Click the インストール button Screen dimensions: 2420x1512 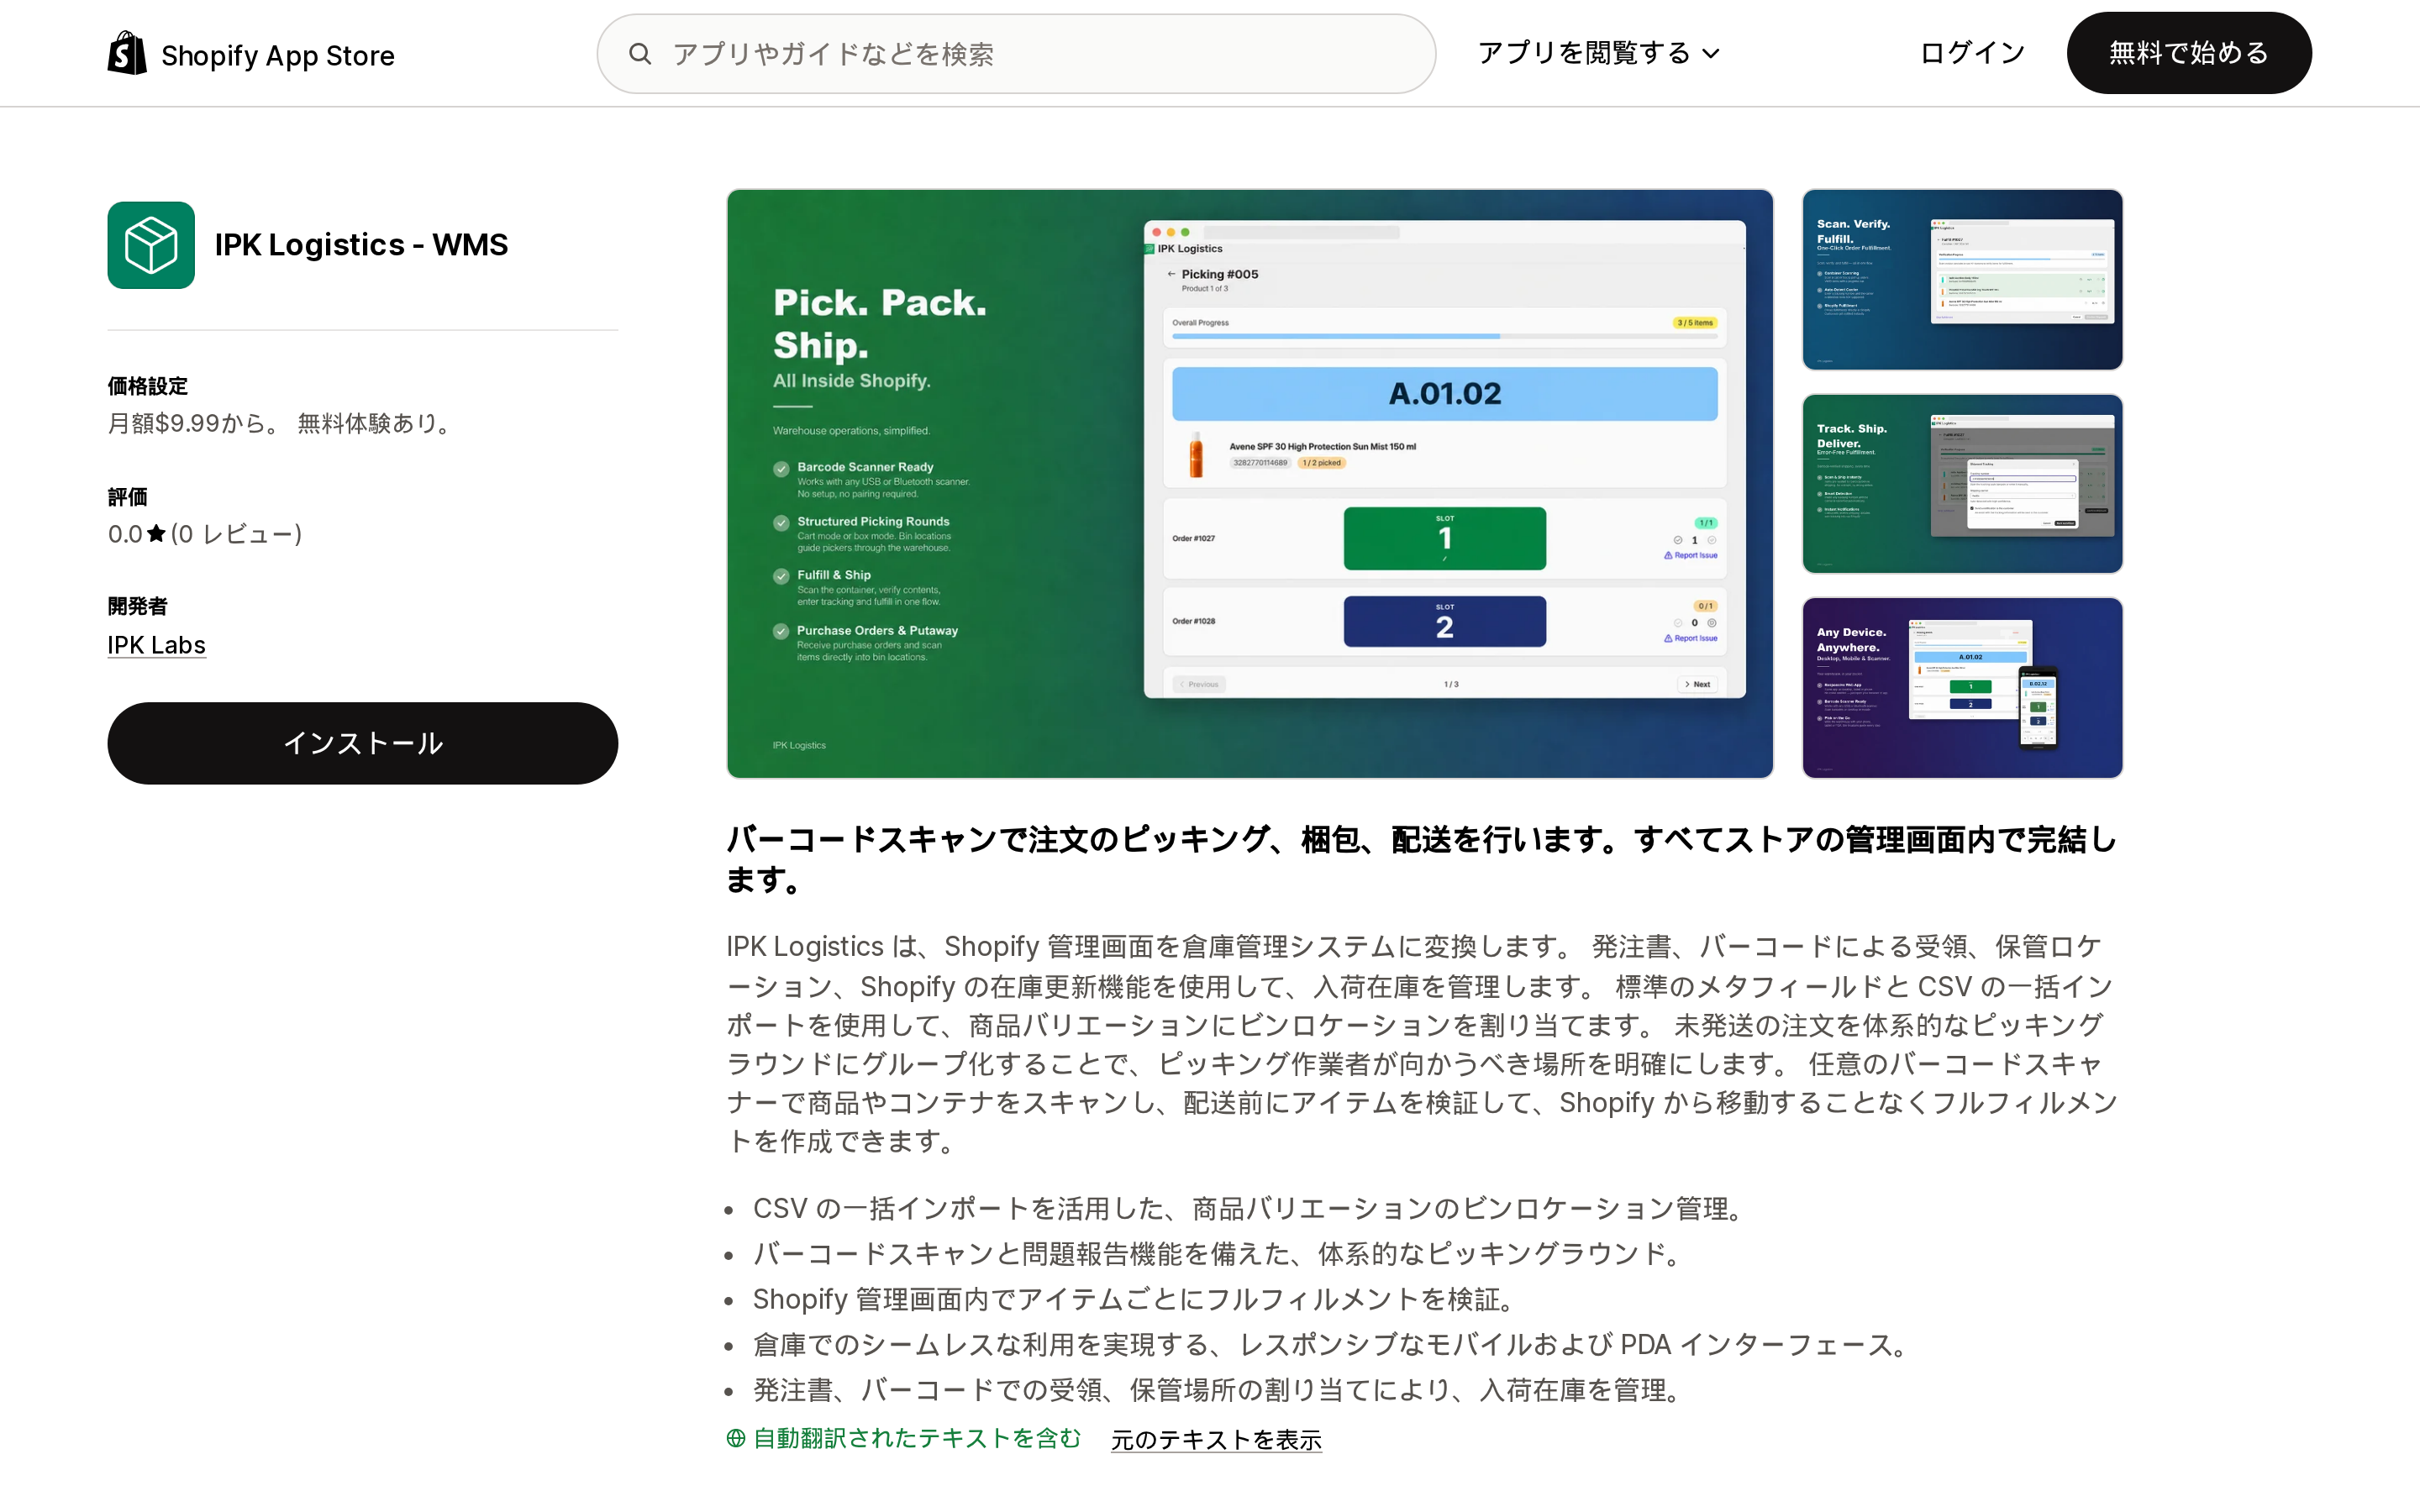coord(362,743)
